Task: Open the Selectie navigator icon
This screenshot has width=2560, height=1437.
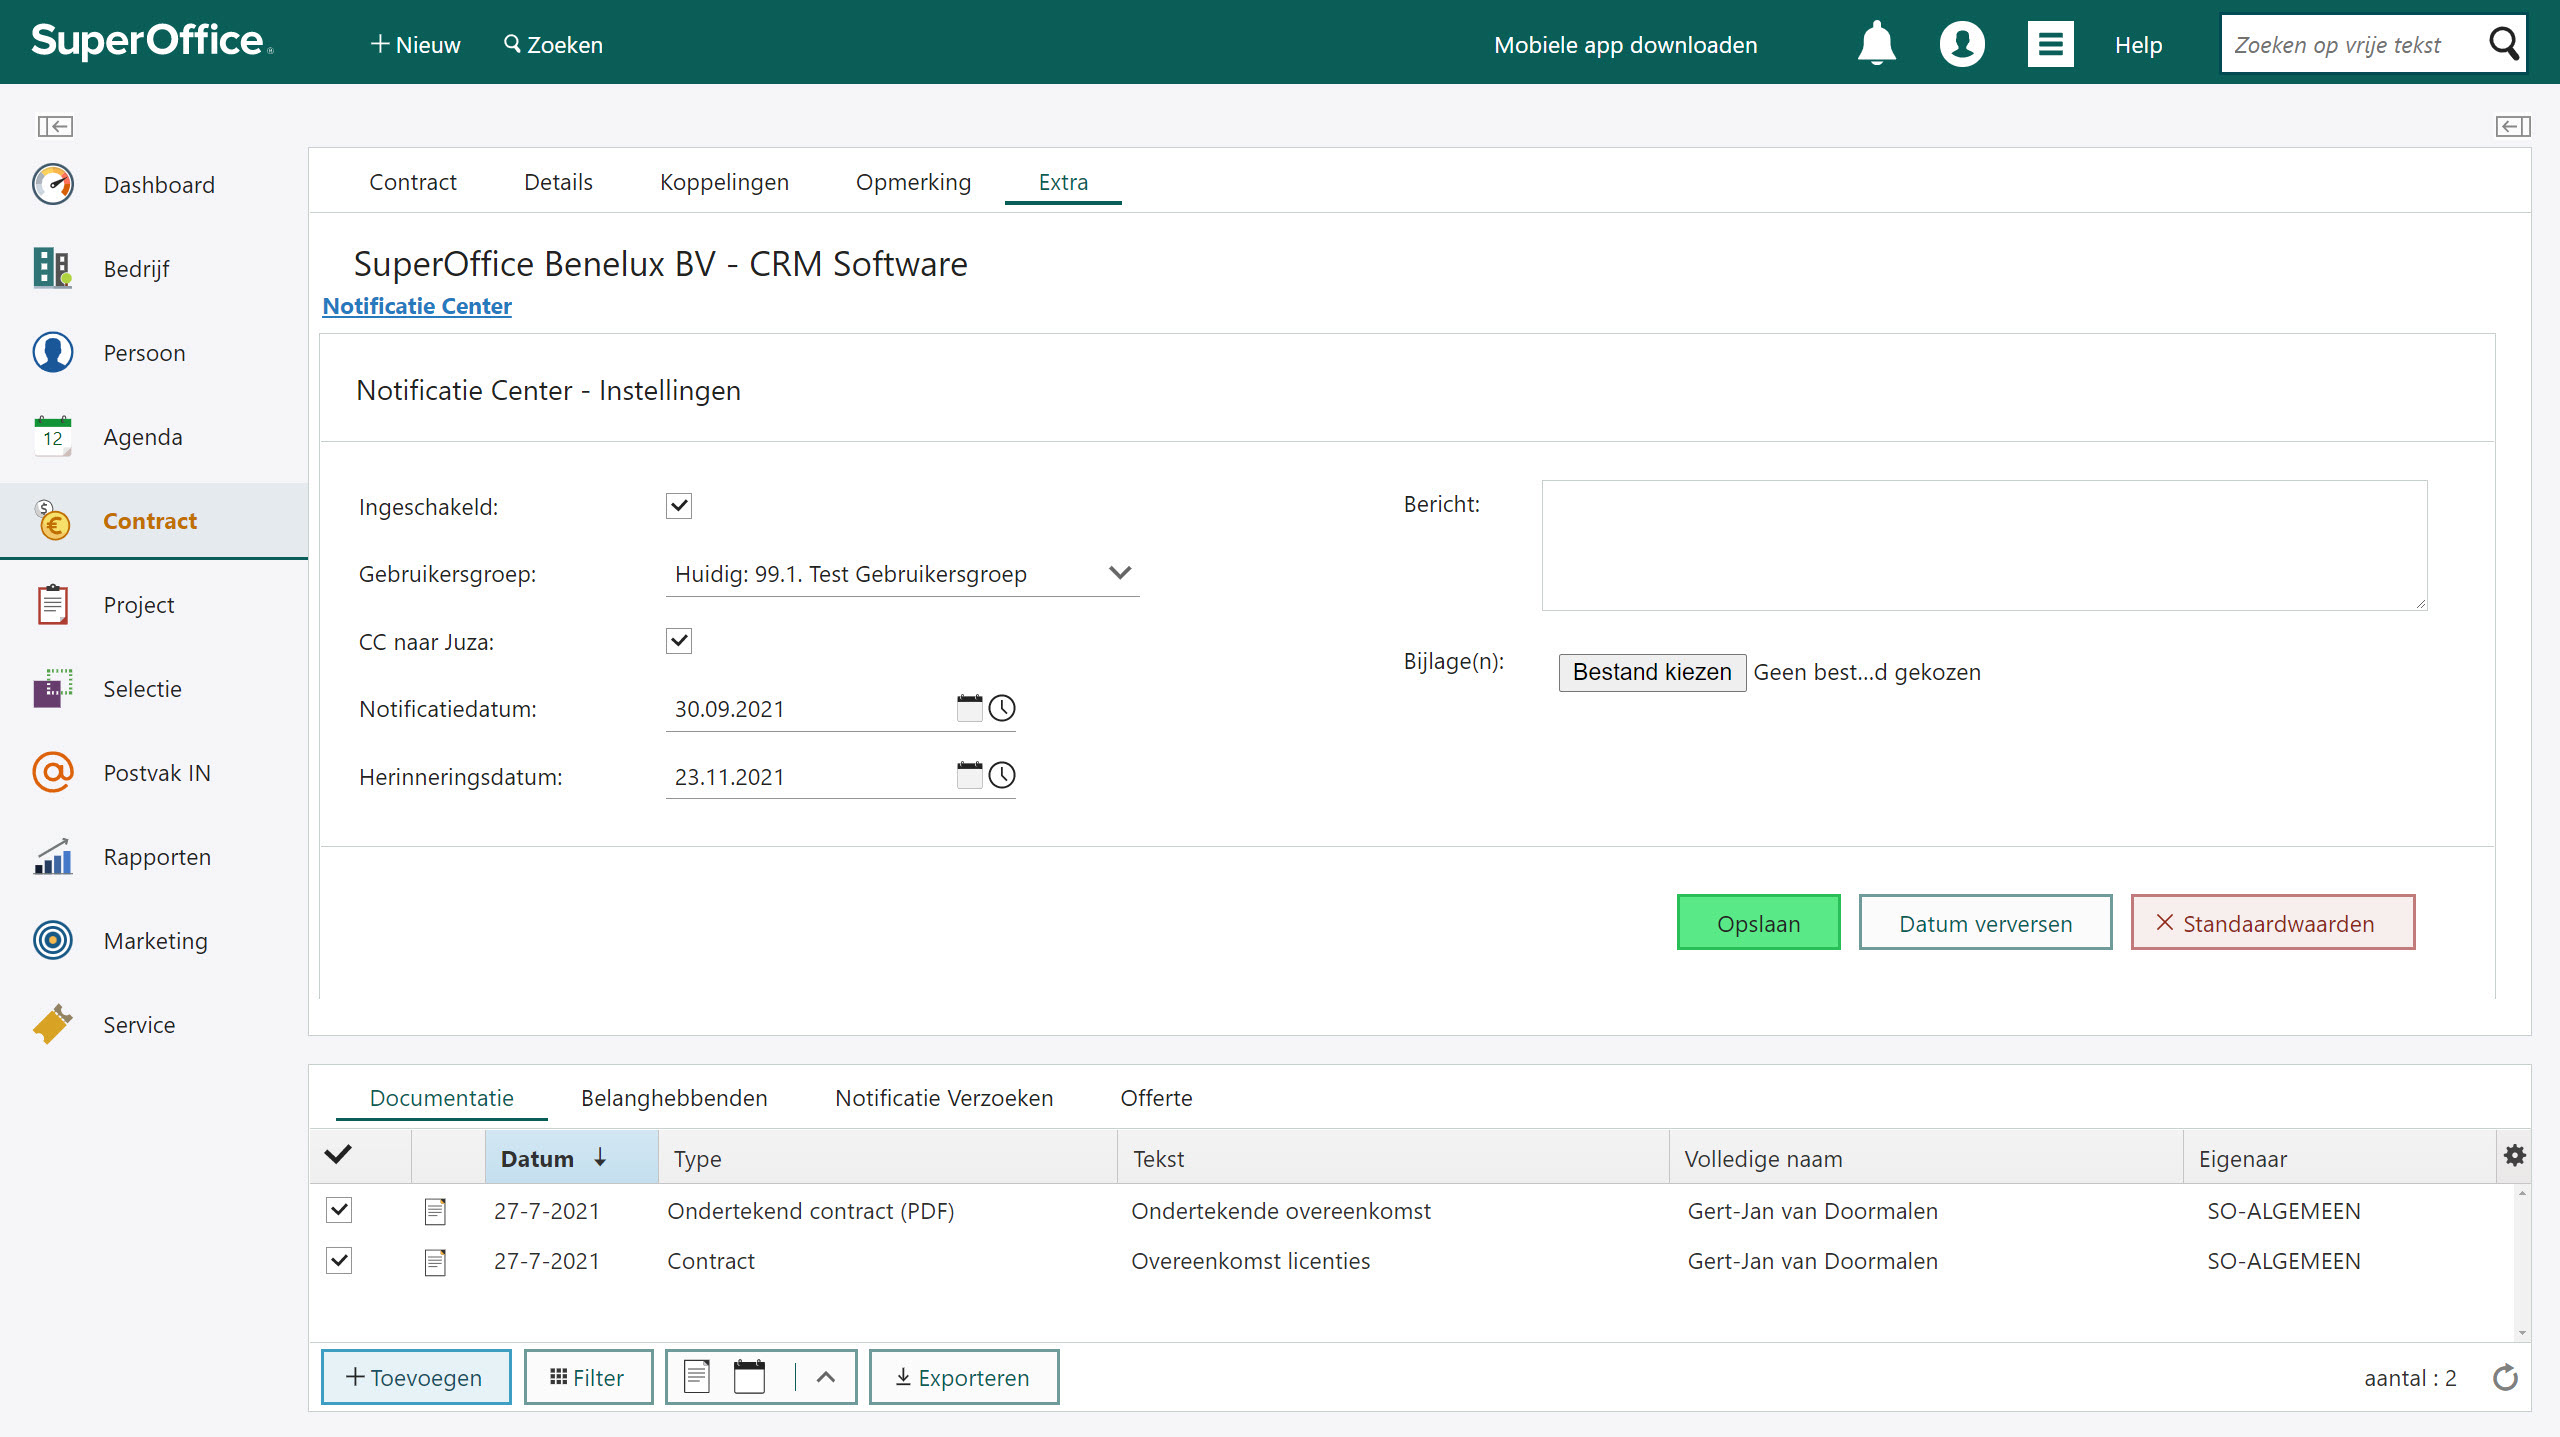Action: [53, 688]
